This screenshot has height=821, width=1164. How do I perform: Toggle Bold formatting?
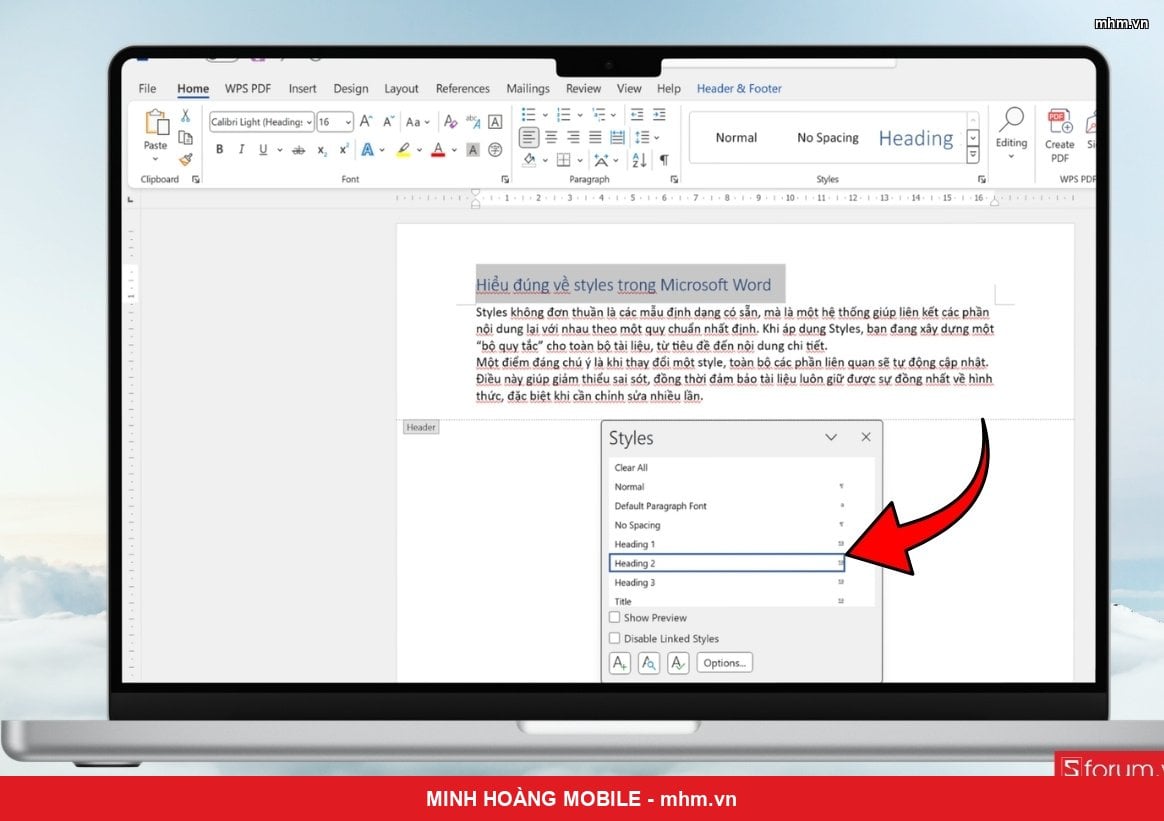(x=220, y=149)
